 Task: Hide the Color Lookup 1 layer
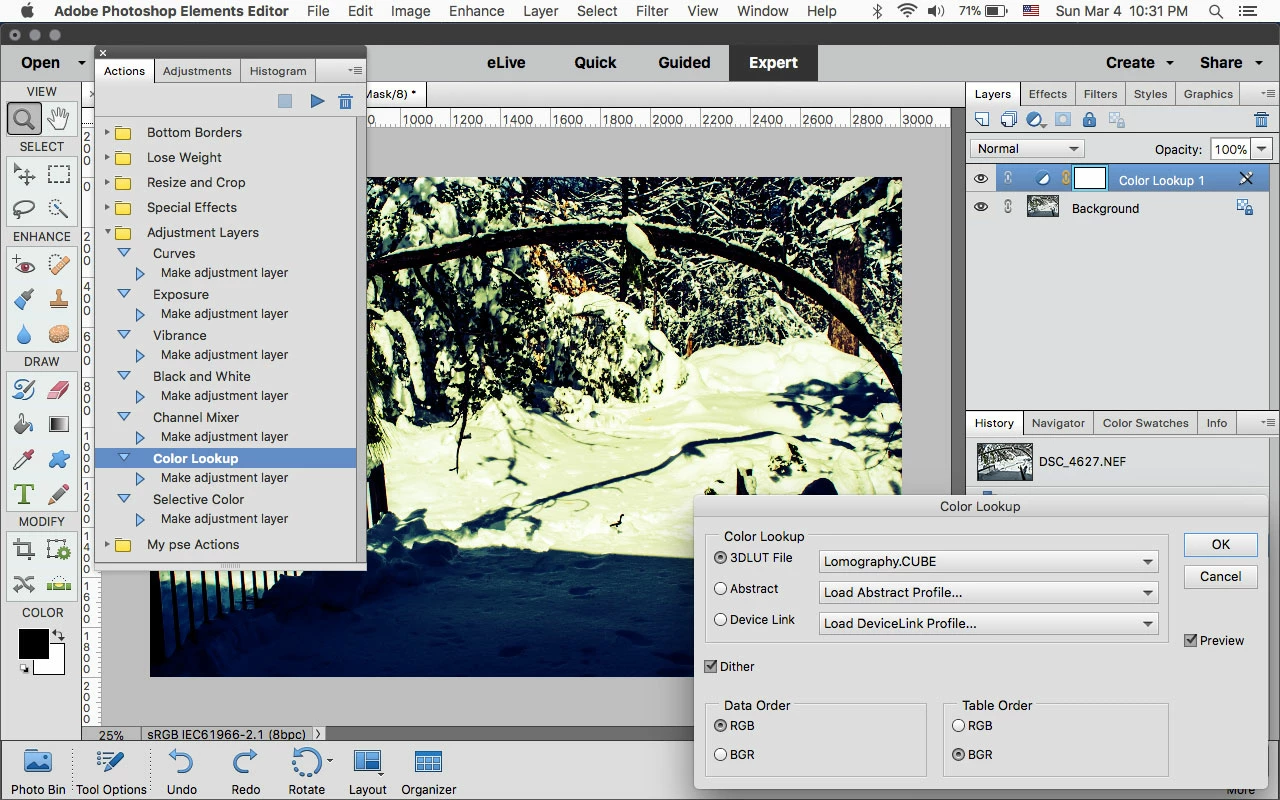(x=981, y=179)
